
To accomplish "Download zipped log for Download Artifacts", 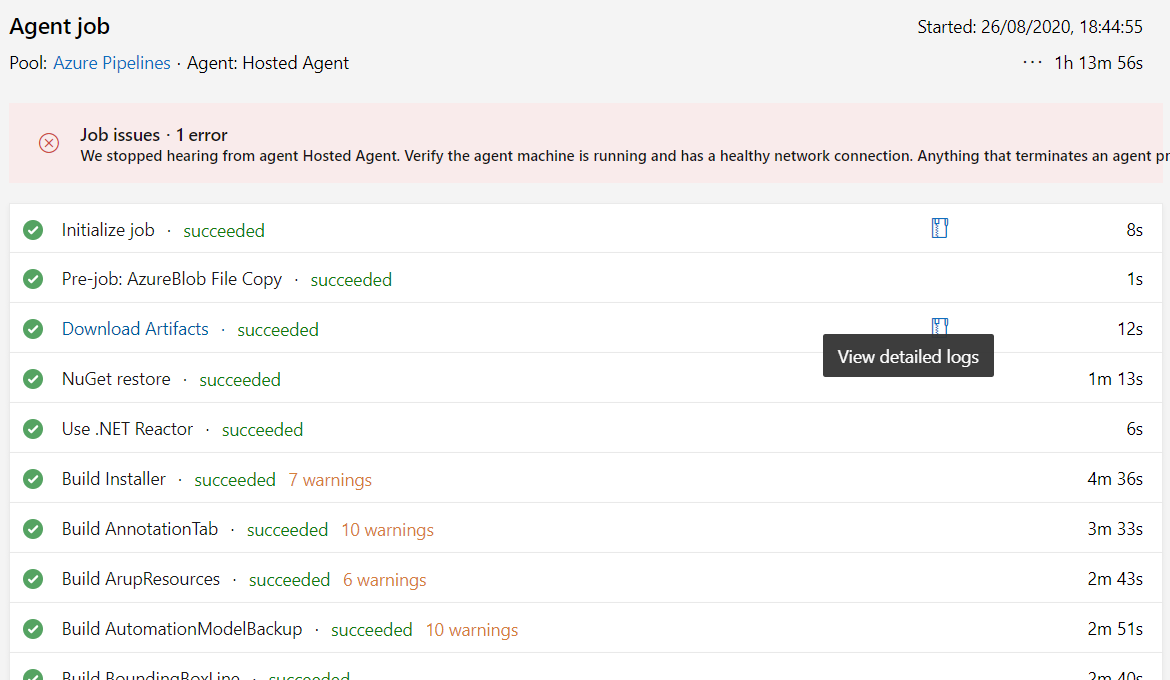I will 938,326.
